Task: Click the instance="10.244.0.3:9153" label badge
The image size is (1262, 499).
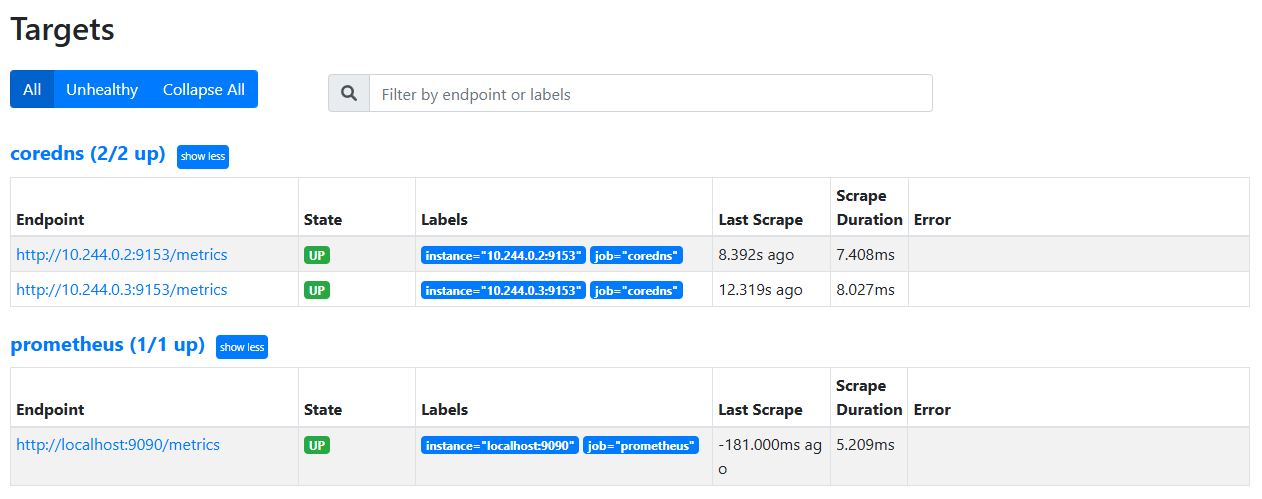Action: [x=503, y=291]
